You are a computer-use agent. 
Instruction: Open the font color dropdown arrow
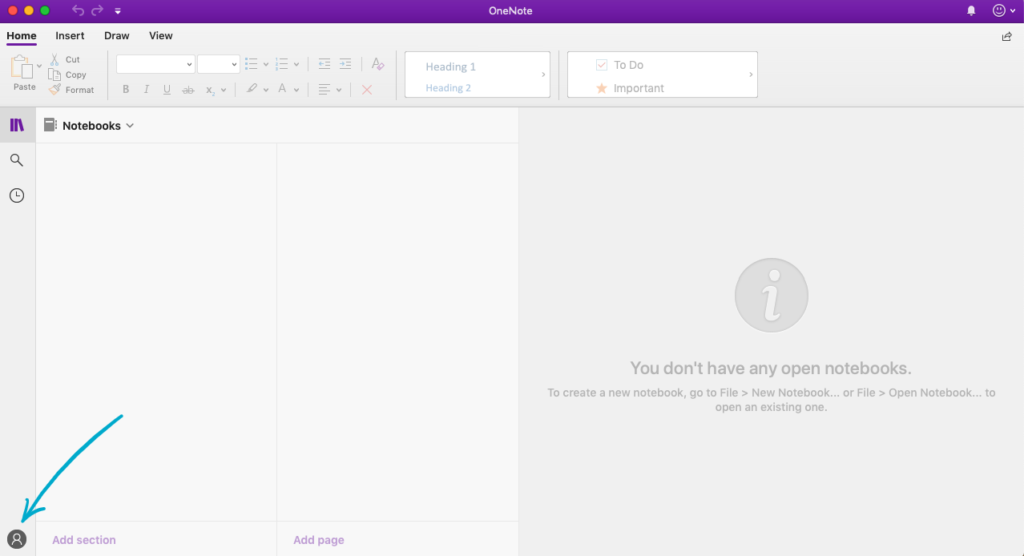point(297,90)
